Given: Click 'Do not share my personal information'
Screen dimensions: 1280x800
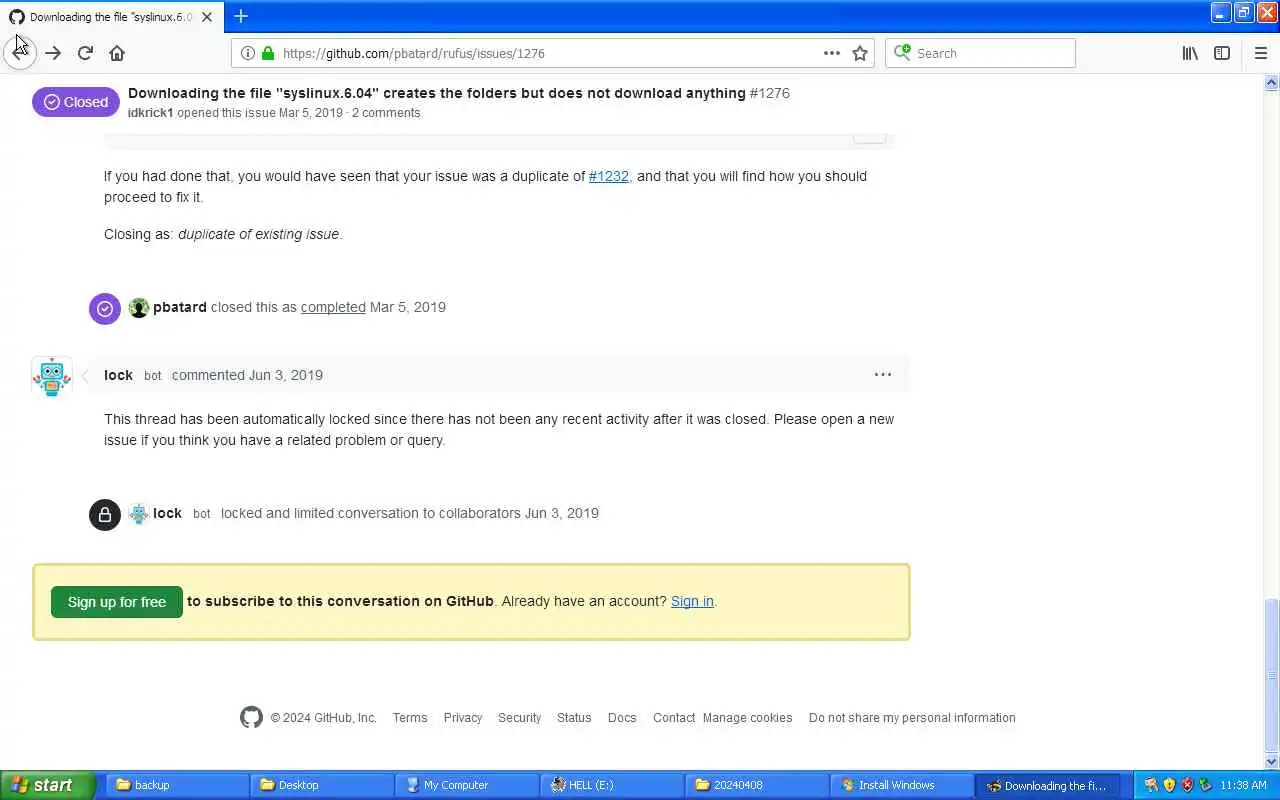Looking at the screenshot, I should pos(912,718).
